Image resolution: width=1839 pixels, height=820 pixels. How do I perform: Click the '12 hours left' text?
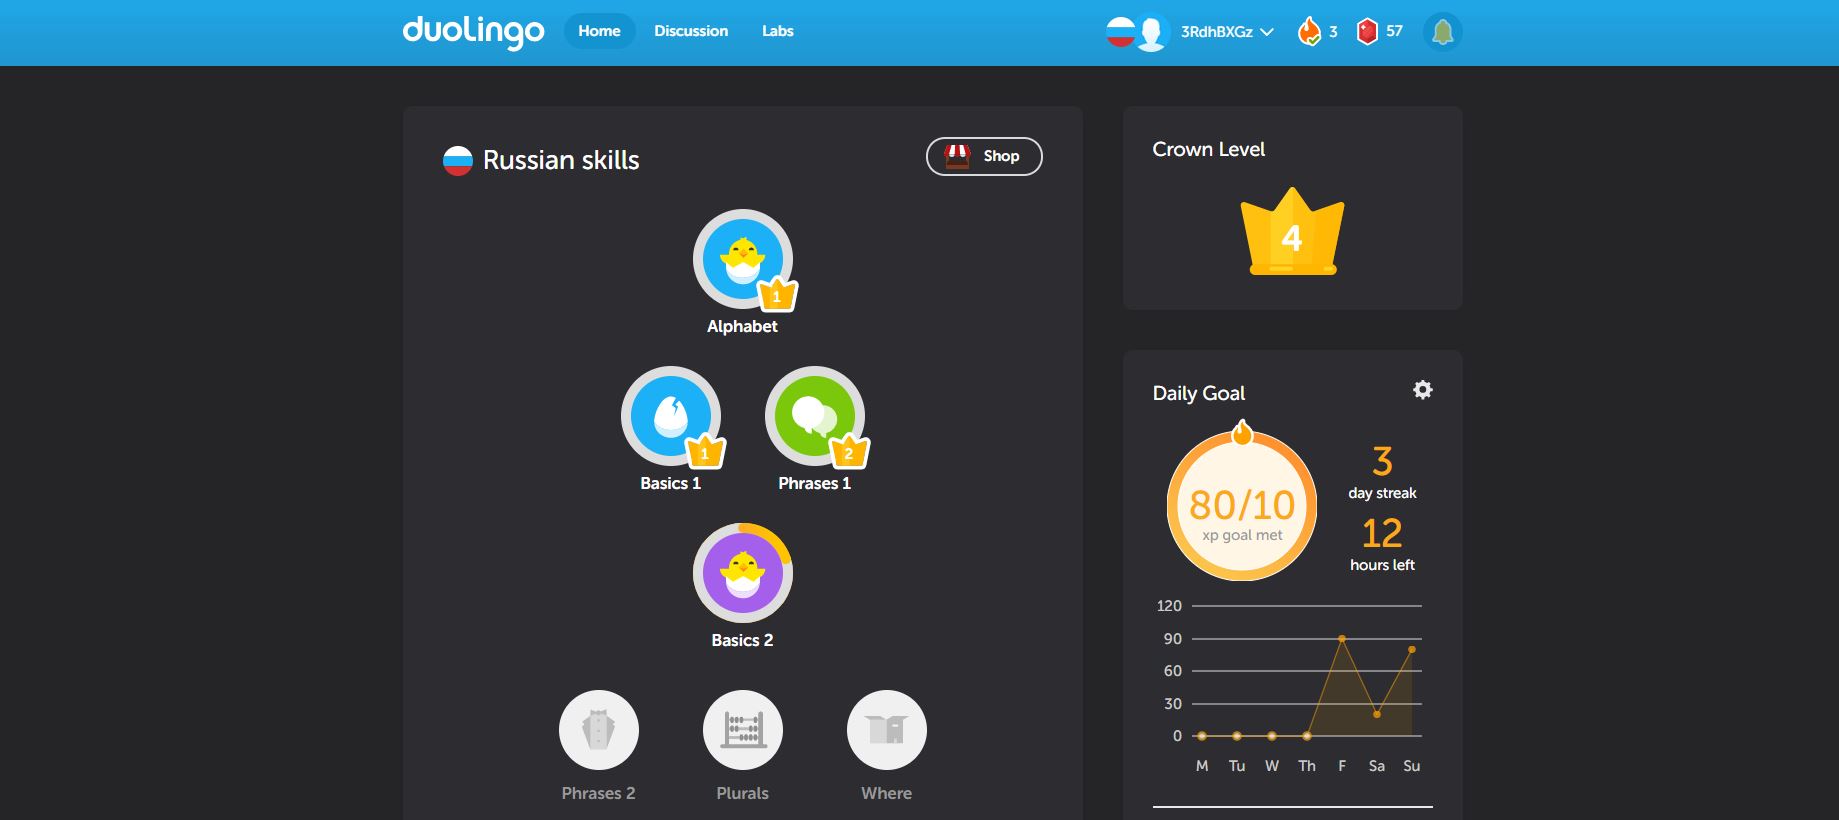point(1382,544)
